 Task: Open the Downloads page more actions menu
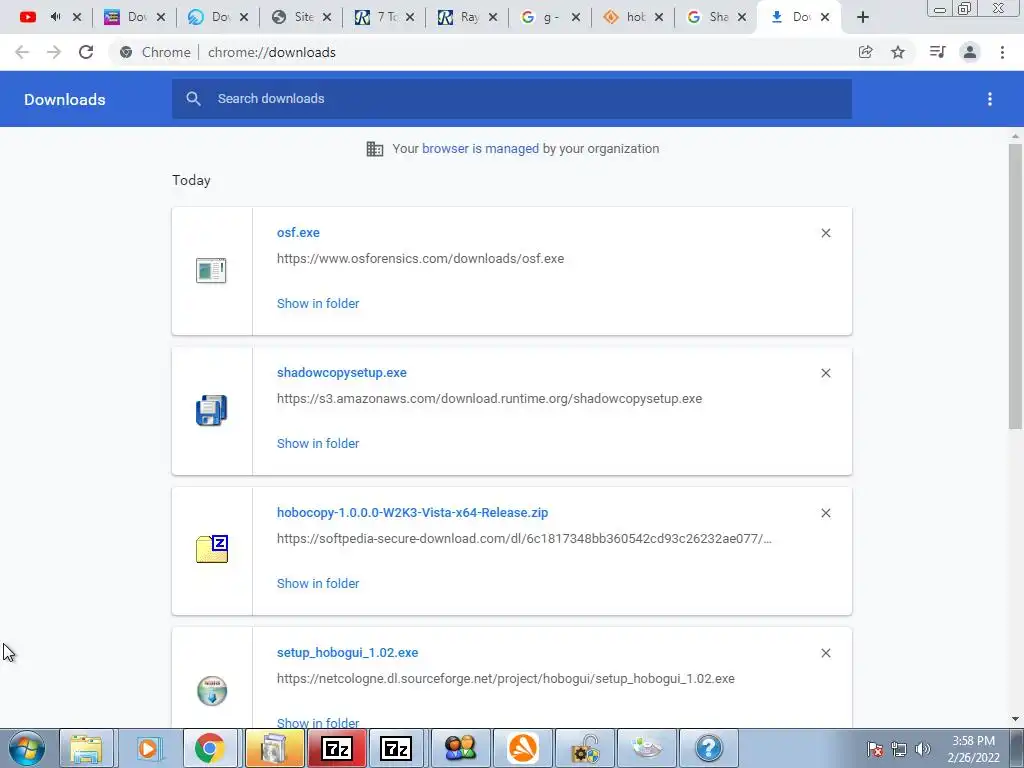tap(989, 99)
